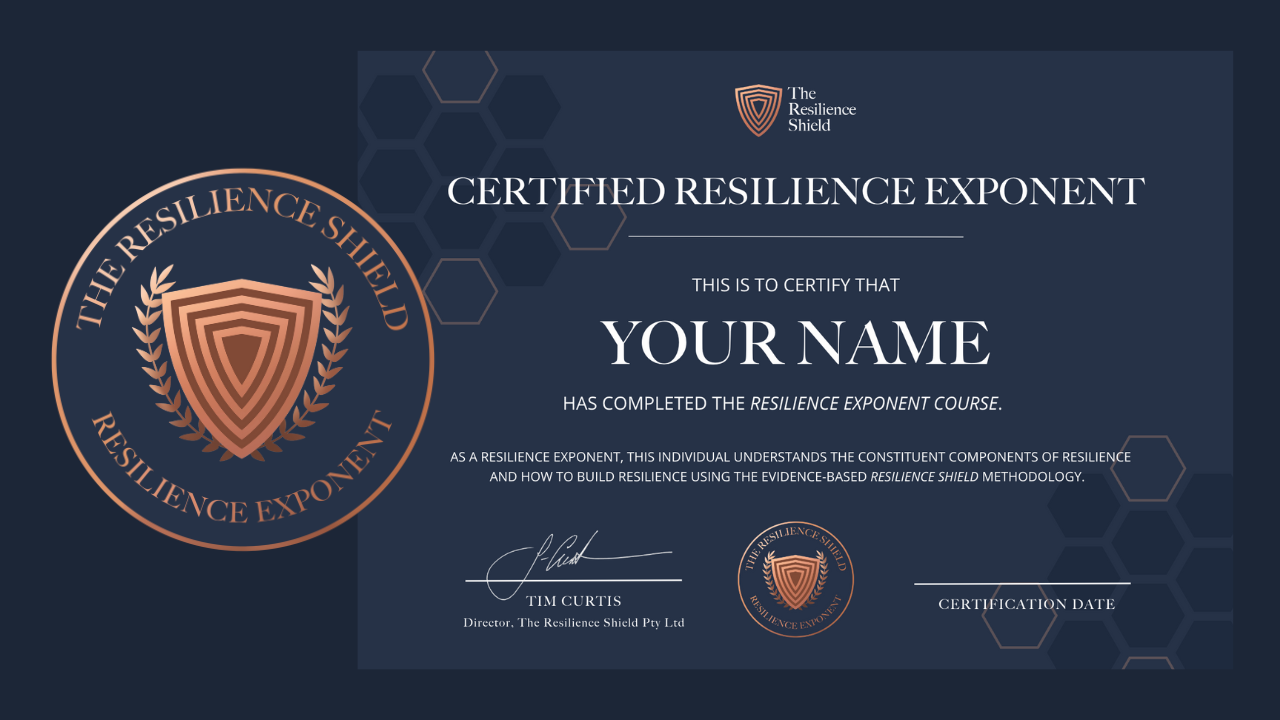Click the line starting "AS A RESILIENCE EXPONENT"
Viewport: 1280px width, 720px height.
click(x=790, y=457)
